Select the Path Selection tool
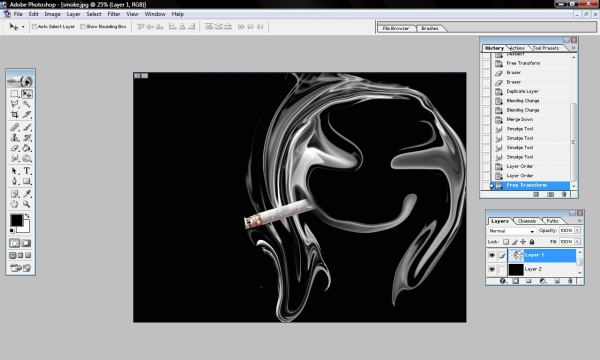 15,171
